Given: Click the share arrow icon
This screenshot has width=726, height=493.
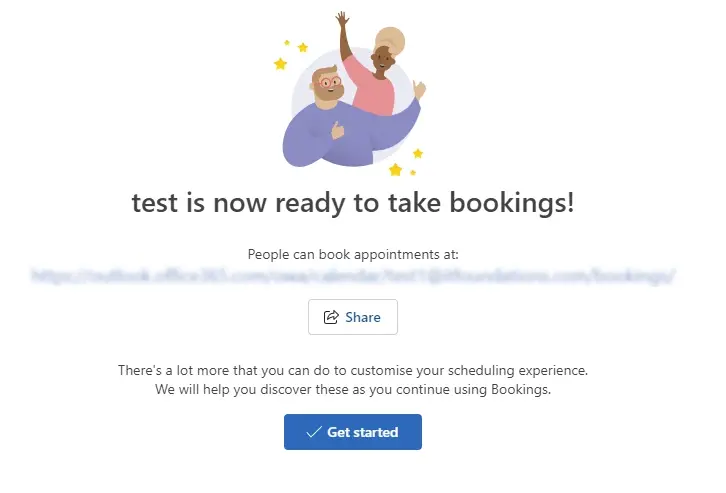Looking at the screenshot, I should click(331, 317).
